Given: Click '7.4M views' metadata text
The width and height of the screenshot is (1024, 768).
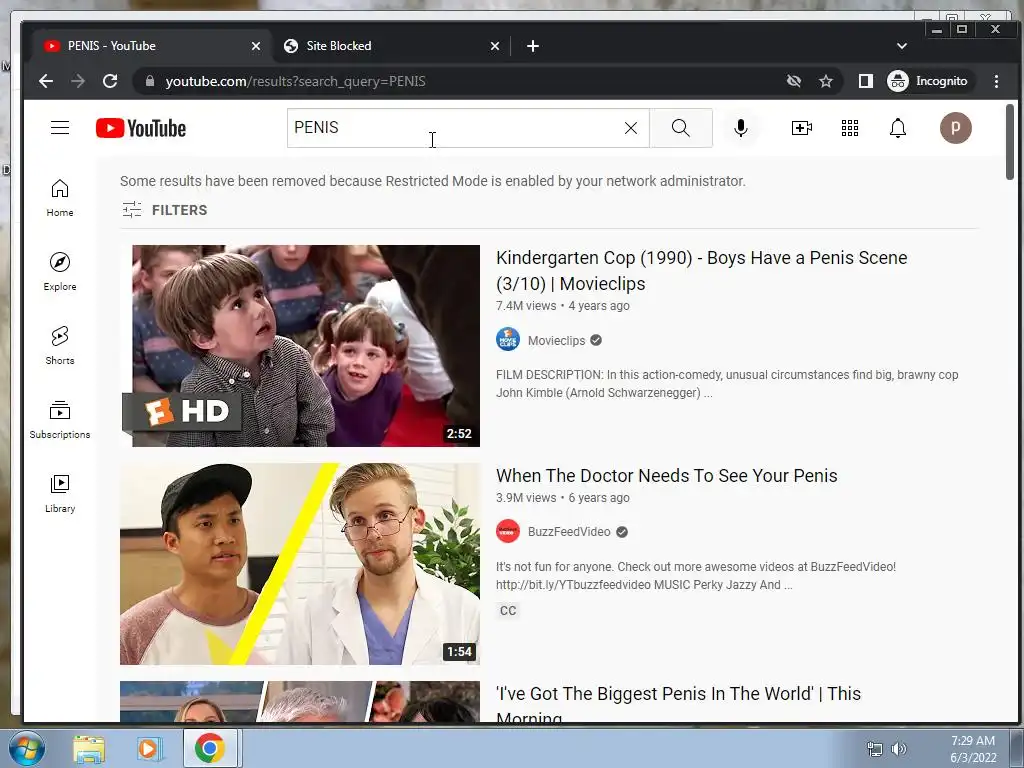Looking at the screenshot, I should tap(526, 306).
